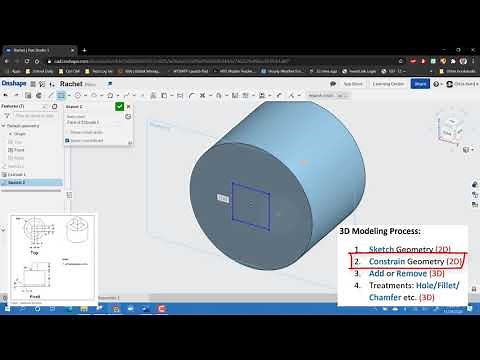Open the view cube options dropdown
The height and width of the screenshot is (360, 480).
[468, 150]
